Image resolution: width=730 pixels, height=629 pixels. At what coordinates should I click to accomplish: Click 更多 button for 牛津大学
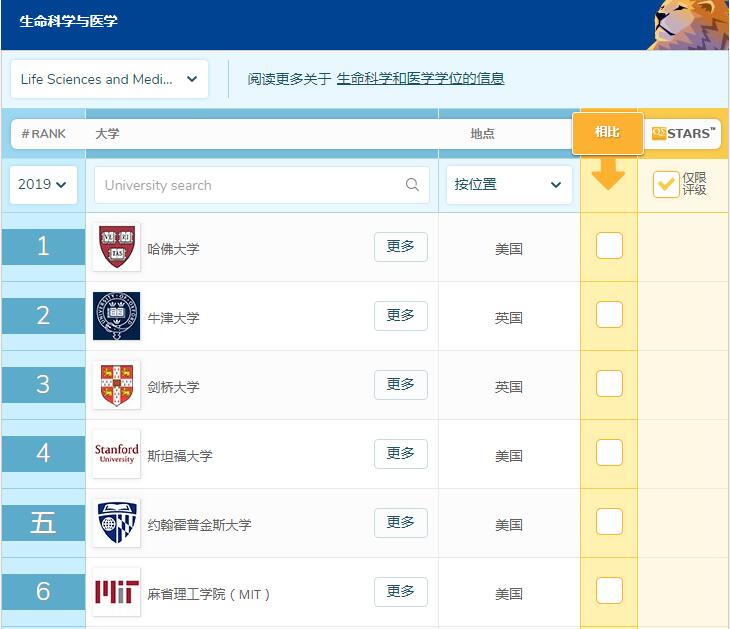click(400, 316)
